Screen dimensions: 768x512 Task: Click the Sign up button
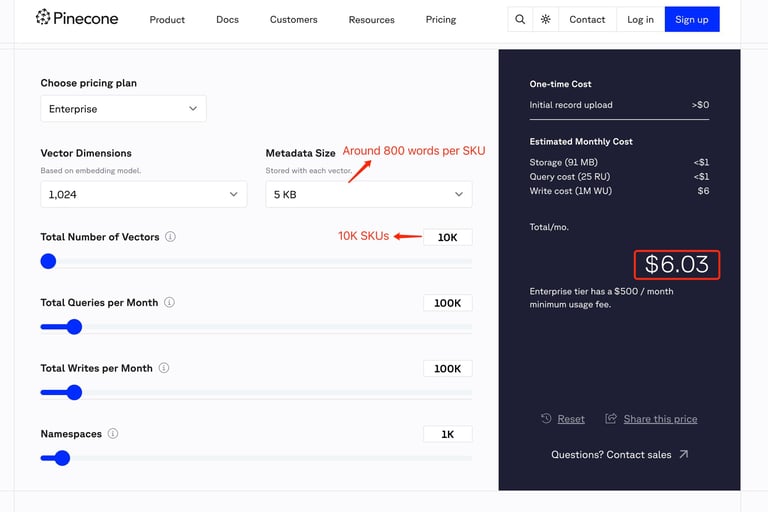click(692, 20)
